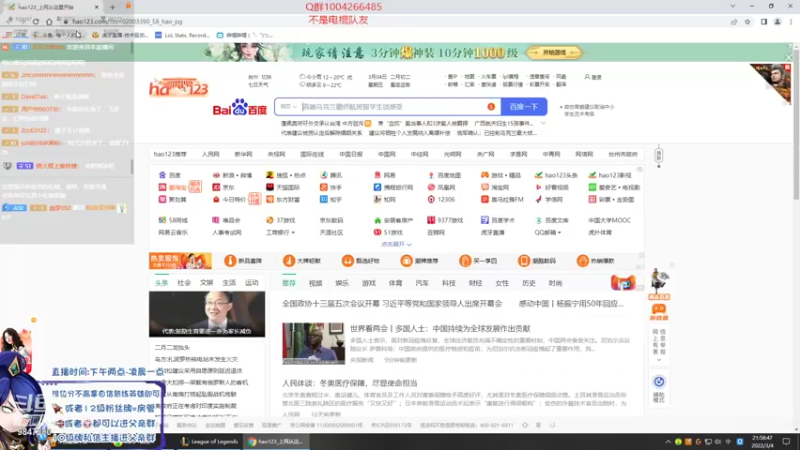Viewport: 800px width, 450px height.
Task: Expand more sites with 点击展开
Action: tap(396, 244)
